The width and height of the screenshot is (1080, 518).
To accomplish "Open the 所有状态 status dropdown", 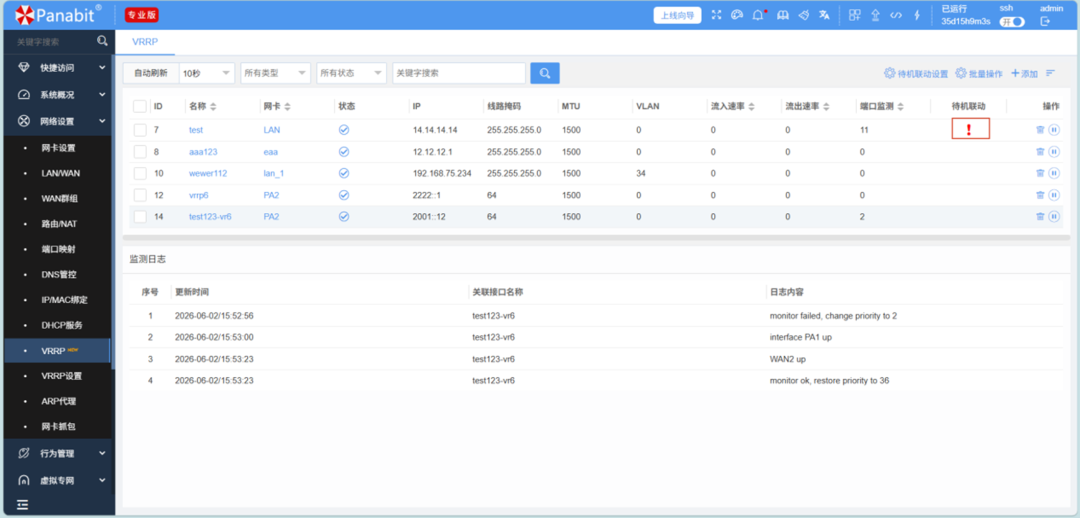I will [351, 73].
